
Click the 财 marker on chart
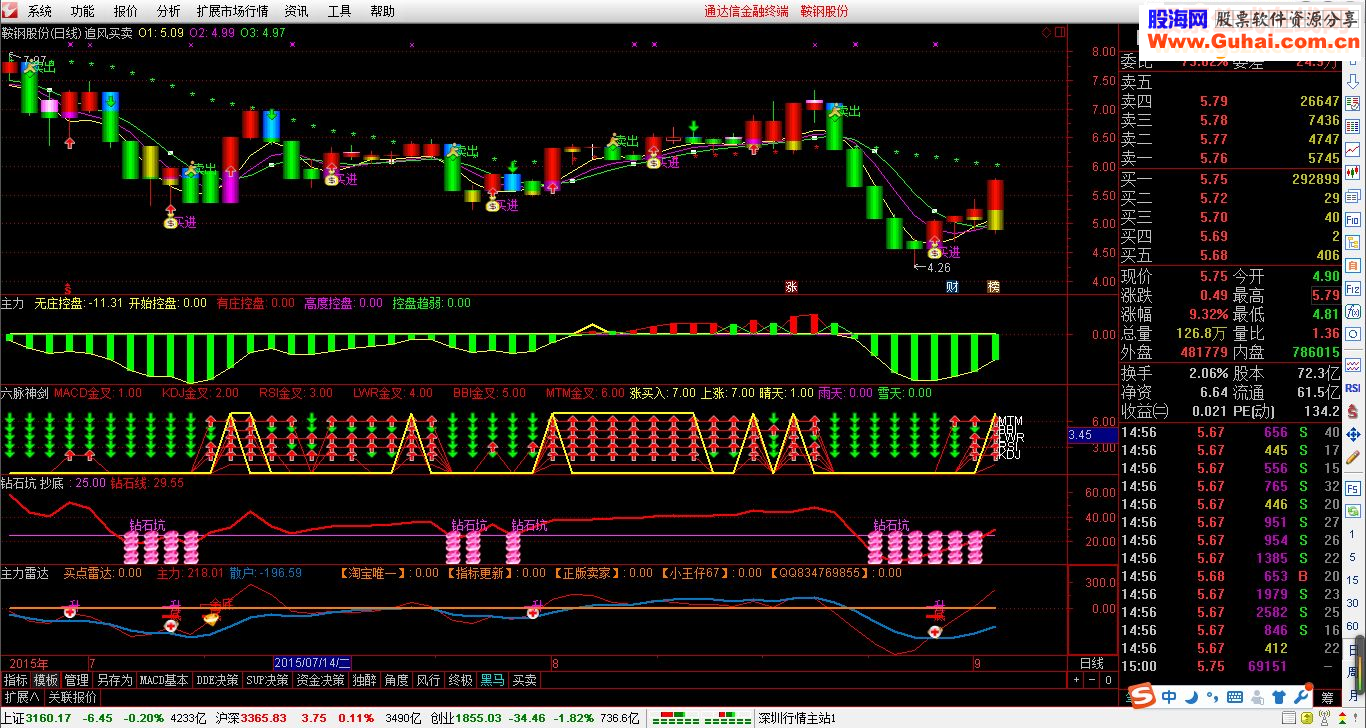pyautogui.click(x=953, y=286)
